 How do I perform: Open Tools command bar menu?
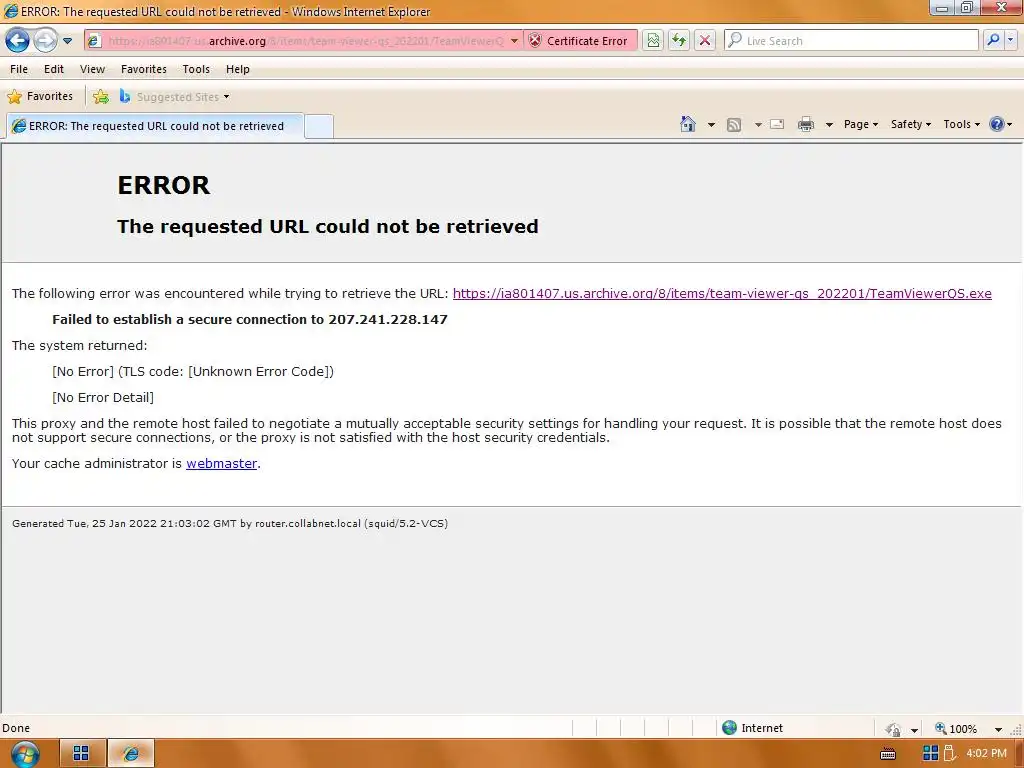point(961,124)
